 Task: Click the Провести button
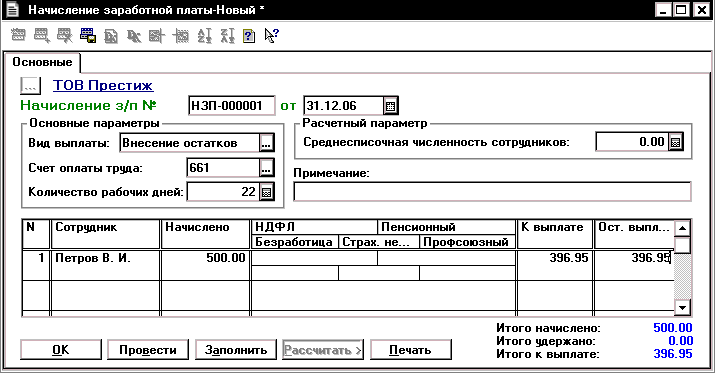148,350
